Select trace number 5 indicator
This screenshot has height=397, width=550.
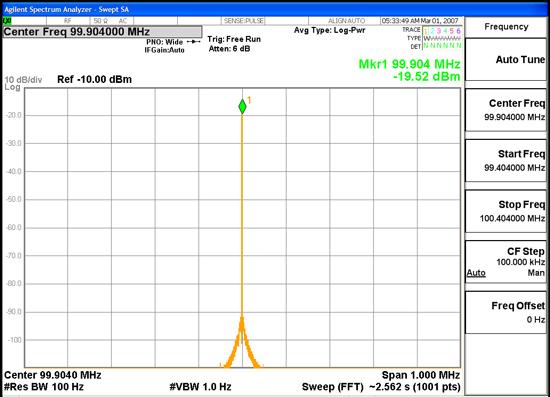(452, 31)
